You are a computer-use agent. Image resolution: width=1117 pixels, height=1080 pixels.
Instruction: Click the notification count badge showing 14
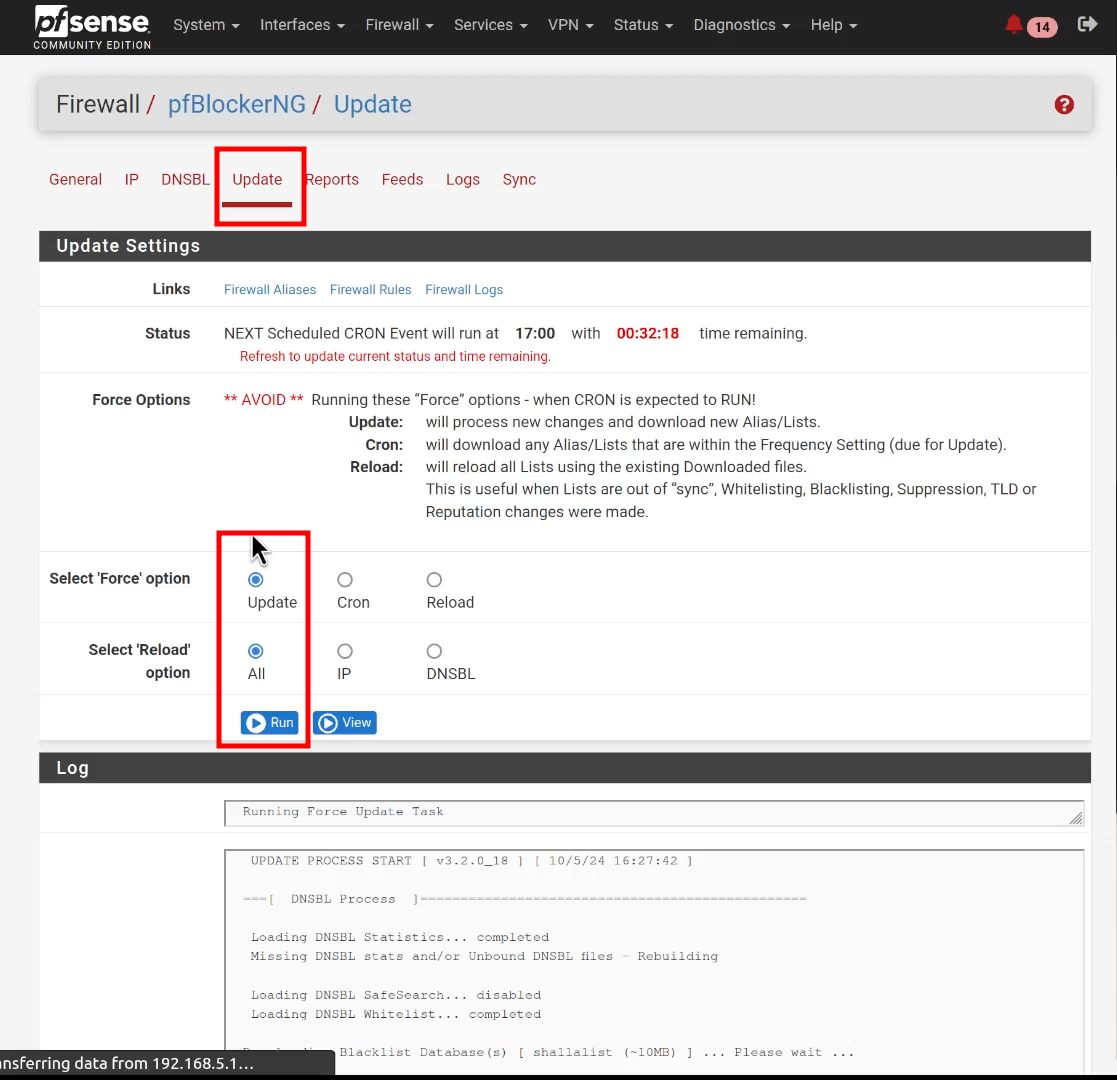coord(1042,27)
